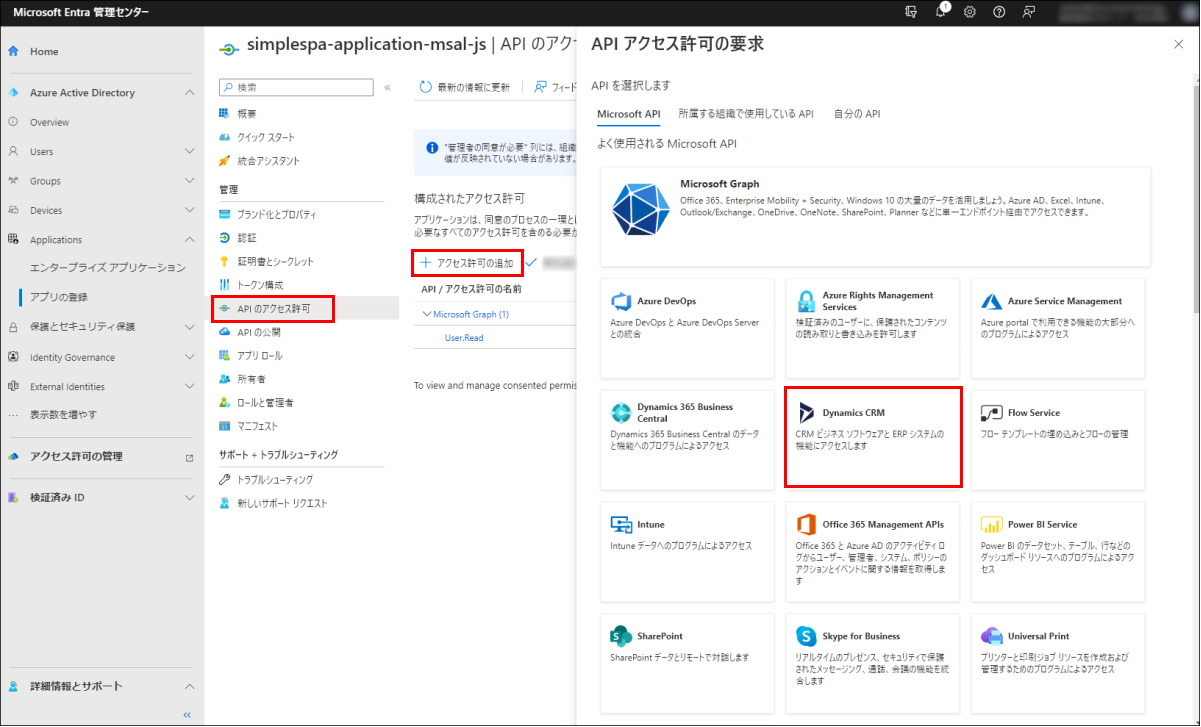Switch to 所属する組織で使用している API tab
The image size is (1201, 727).
[x=746, y=114]
